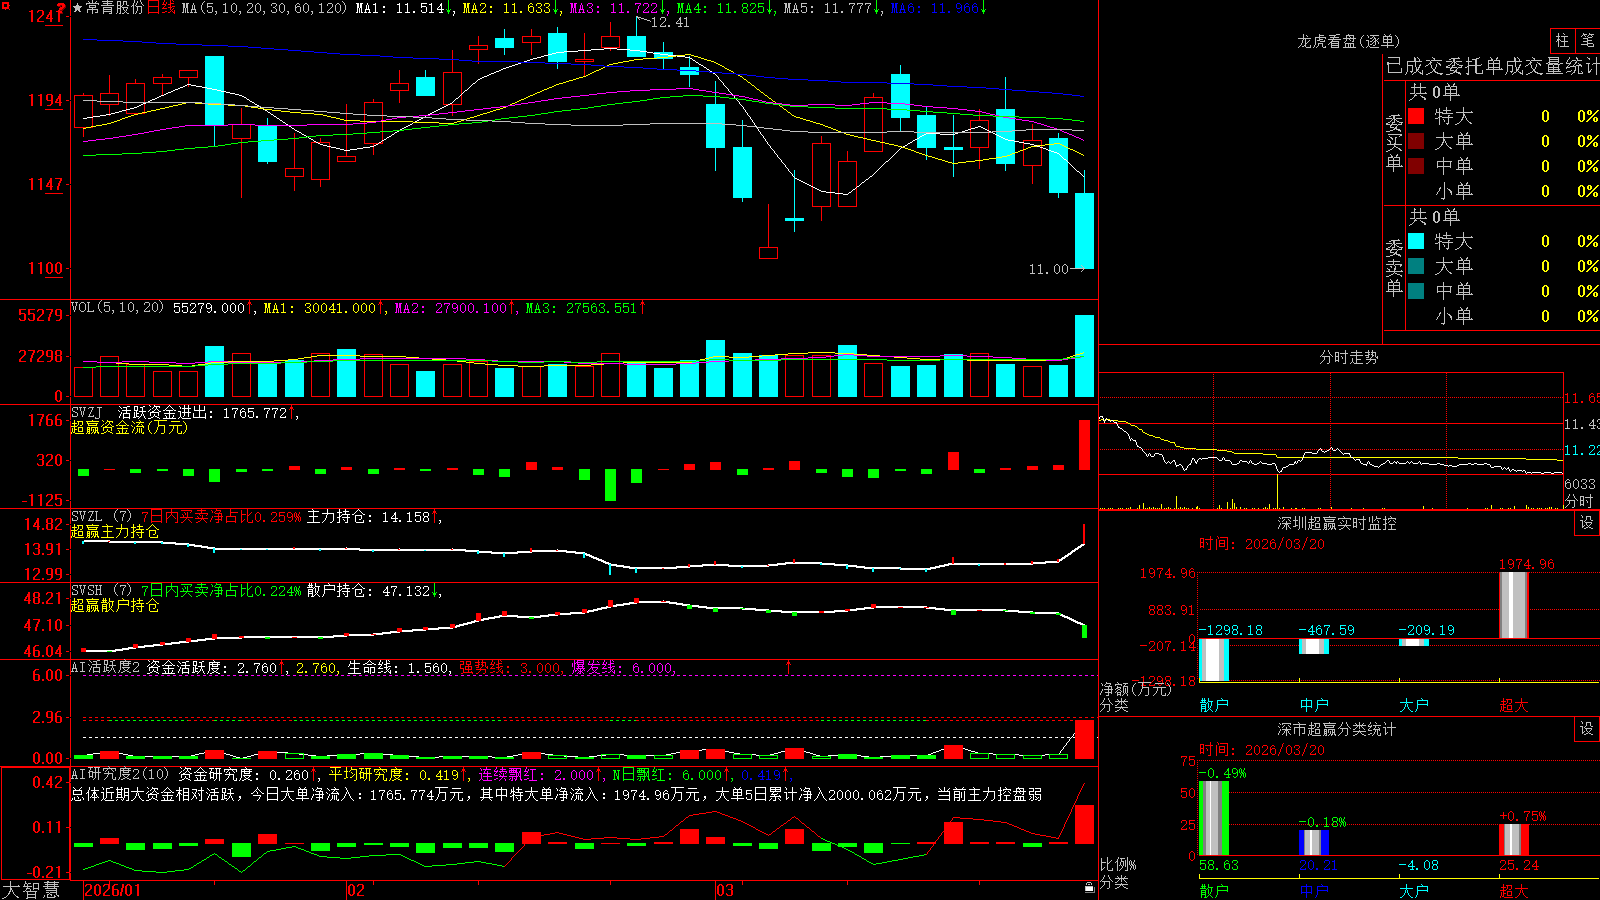
Task: Click the dark red 大单 swatch under 委买单
Action: tap(1416, 141)
